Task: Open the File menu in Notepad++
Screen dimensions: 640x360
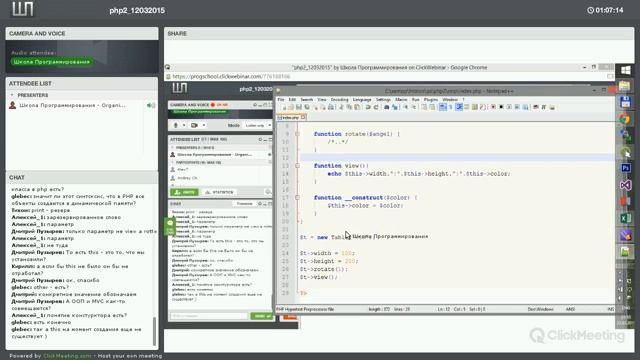Action: point(281,100)
